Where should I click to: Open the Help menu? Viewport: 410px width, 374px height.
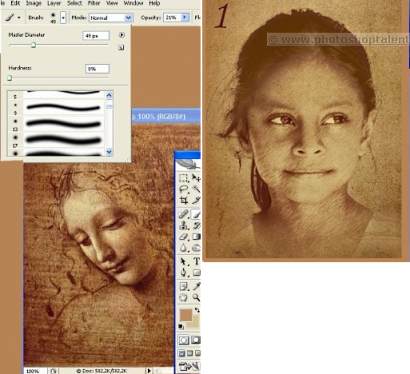154,3
